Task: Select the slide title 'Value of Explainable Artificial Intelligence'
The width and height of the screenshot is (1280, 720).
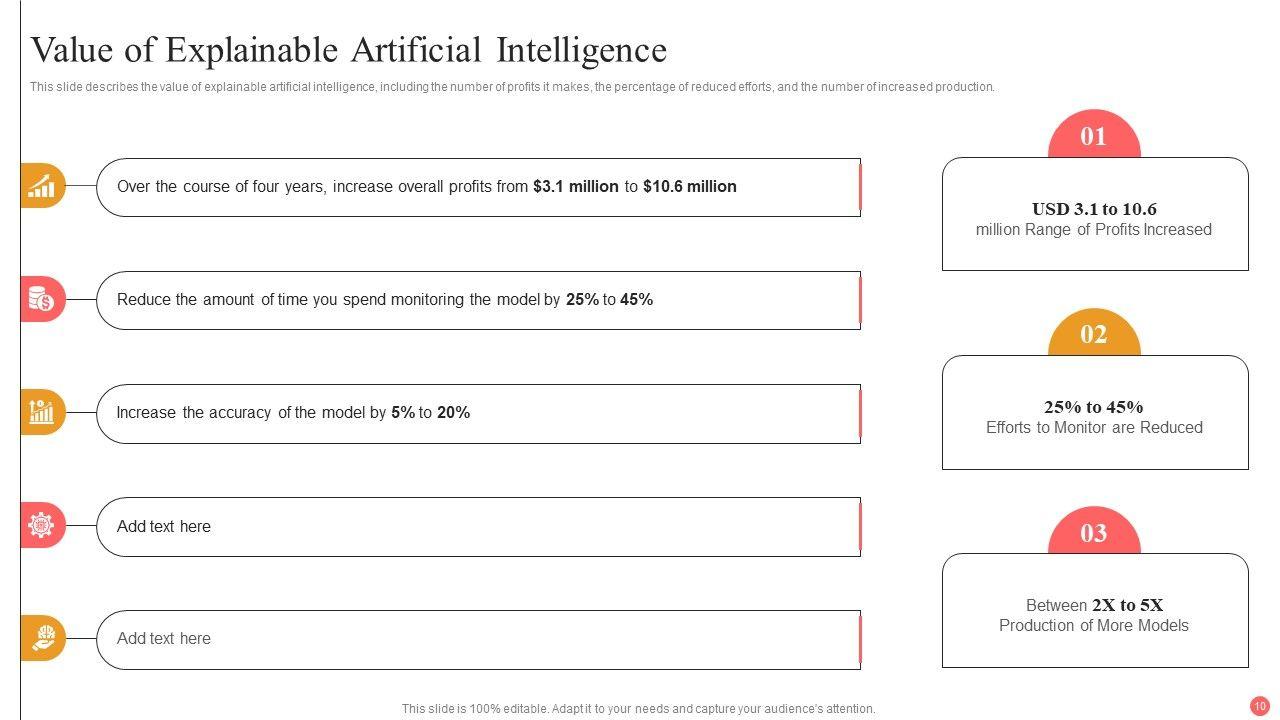Action: (x=349, y=50)
